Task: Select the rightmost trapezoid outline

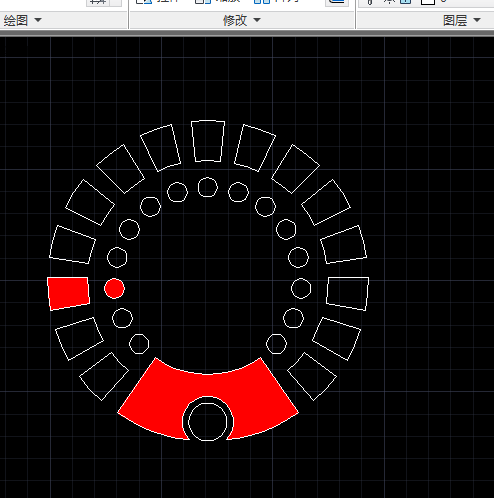Action: pos(348,293)
